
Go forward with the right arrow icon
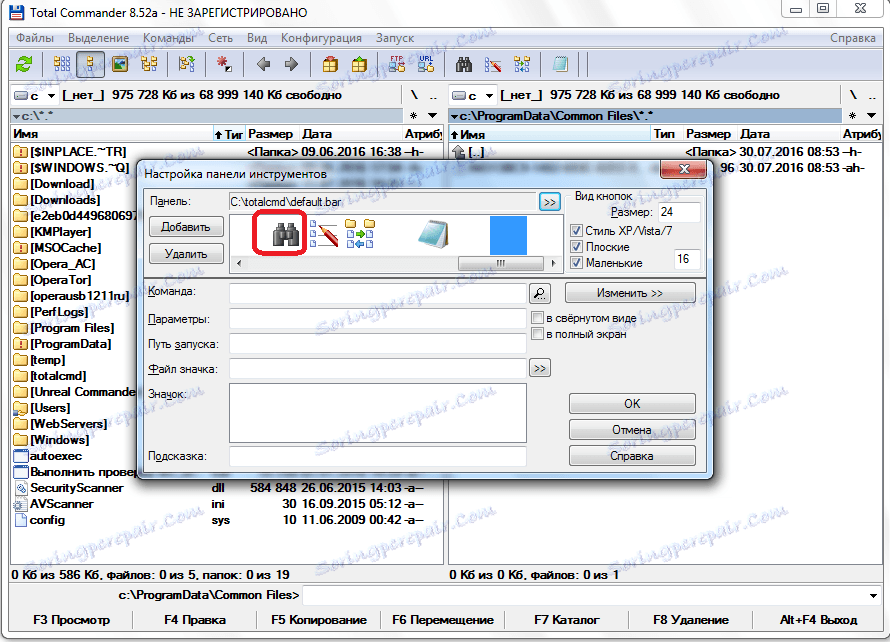pos(291,64)
